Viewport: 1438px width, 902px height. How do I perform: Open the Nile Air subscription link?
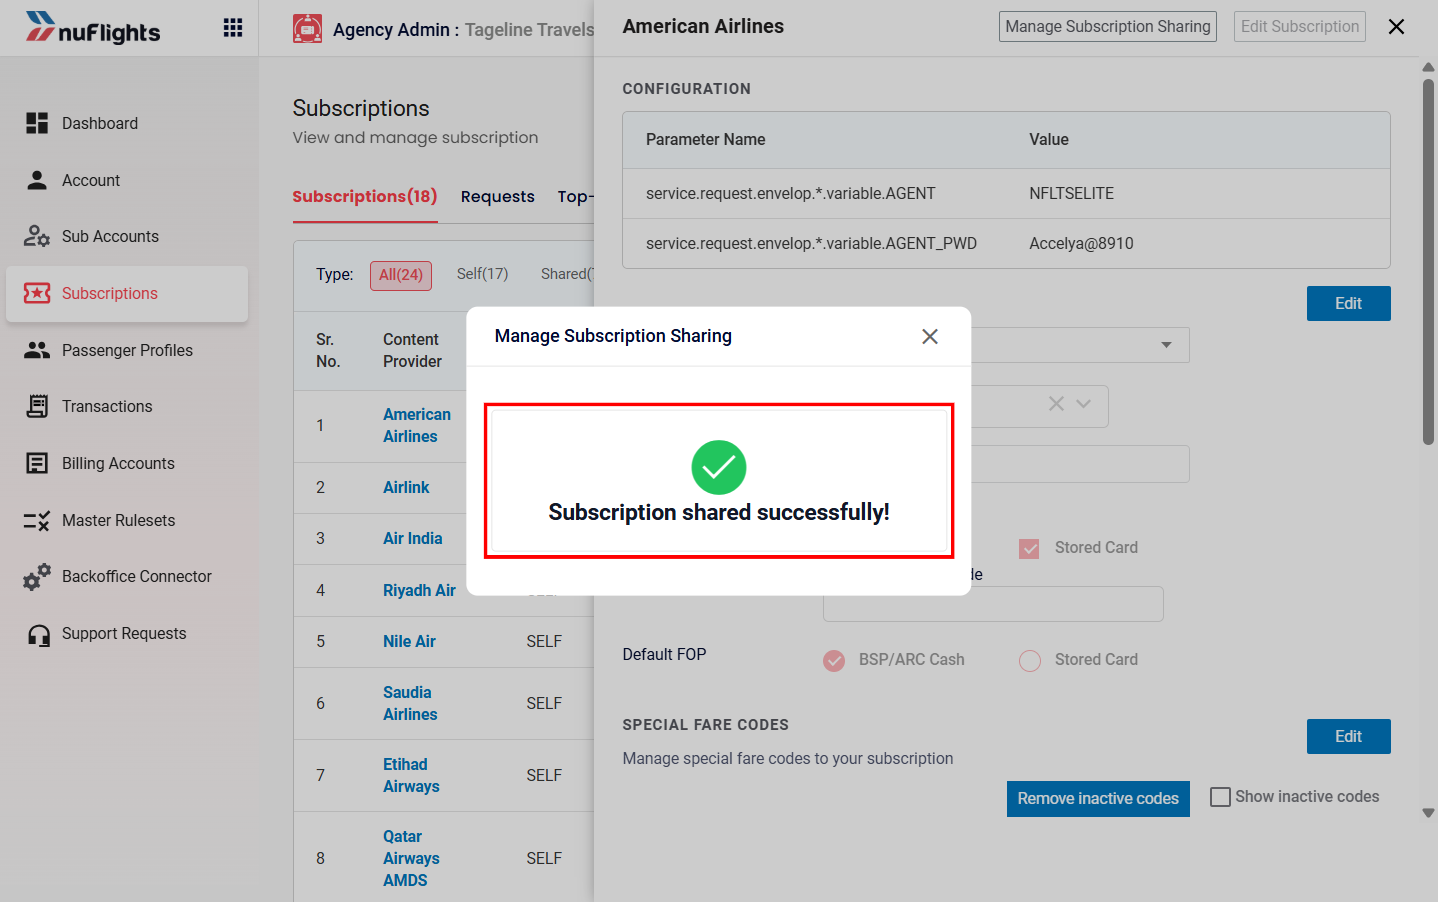click(x=409, y=641)
